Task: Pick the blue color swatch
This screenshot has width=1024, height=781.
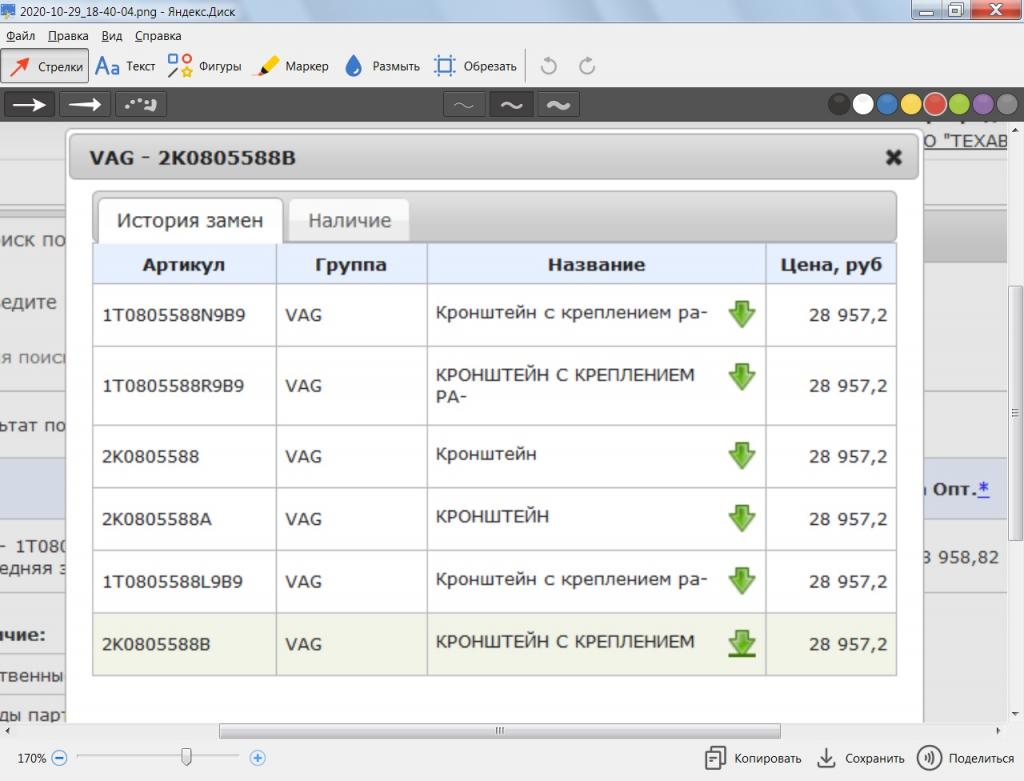Action: 887,104
